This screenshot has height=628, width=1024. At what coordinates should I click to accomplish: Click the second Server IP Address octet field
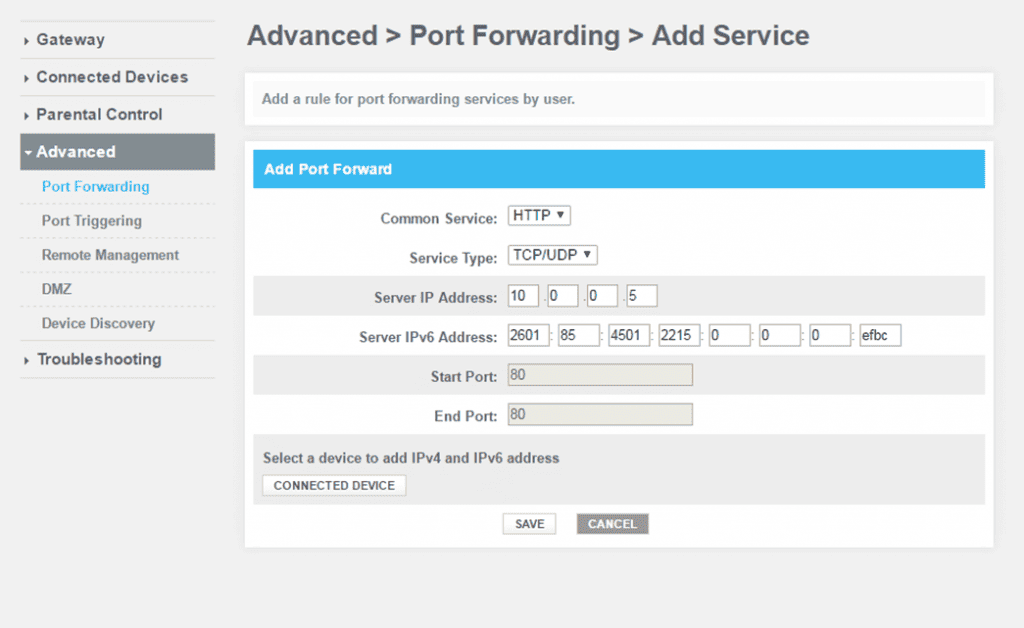pyautogui.click(x=563, y=296)
